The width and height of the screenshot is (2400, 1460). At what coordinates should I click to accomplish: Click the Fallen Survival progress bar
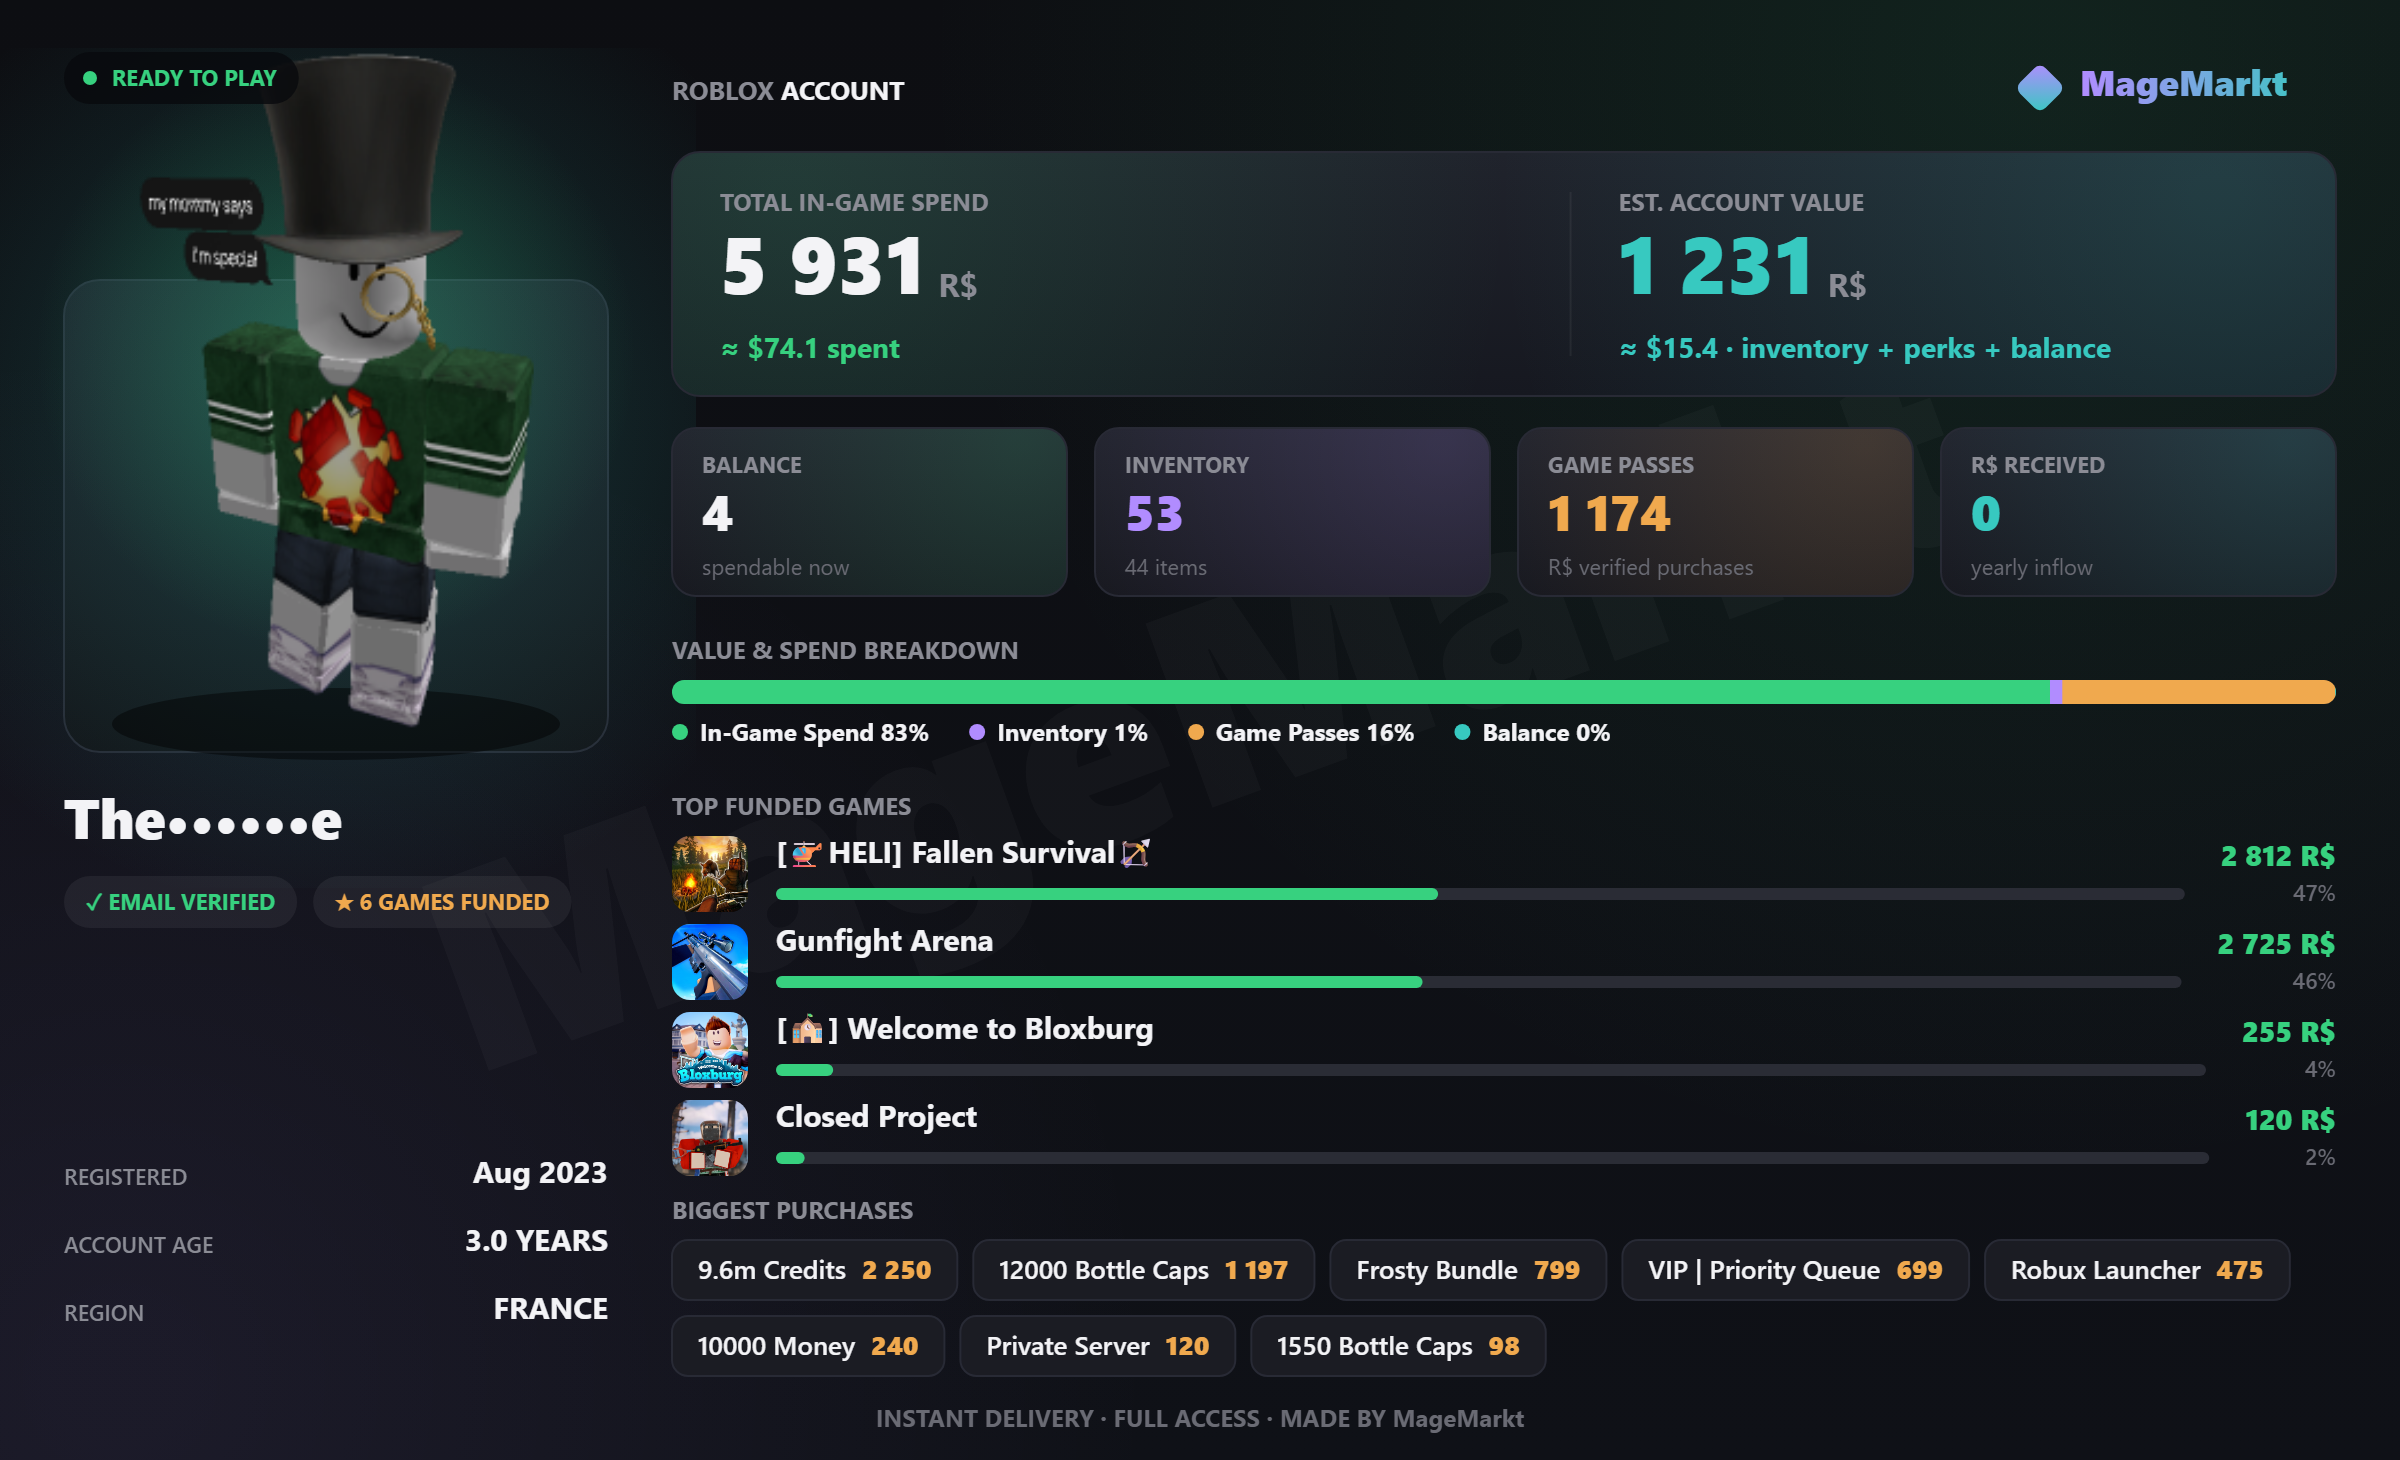(1480, 894)
